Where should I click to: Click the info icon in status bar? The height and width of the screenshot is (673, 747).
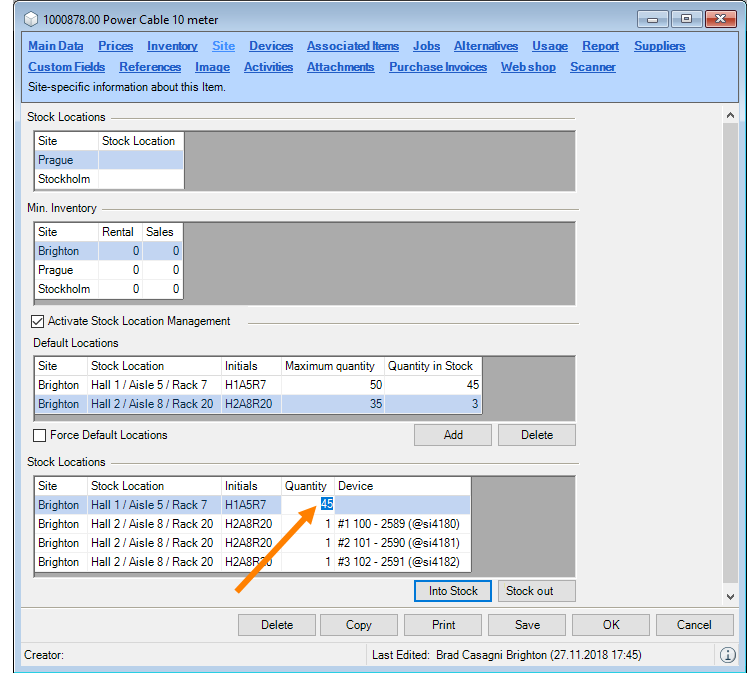coord(727,655)
